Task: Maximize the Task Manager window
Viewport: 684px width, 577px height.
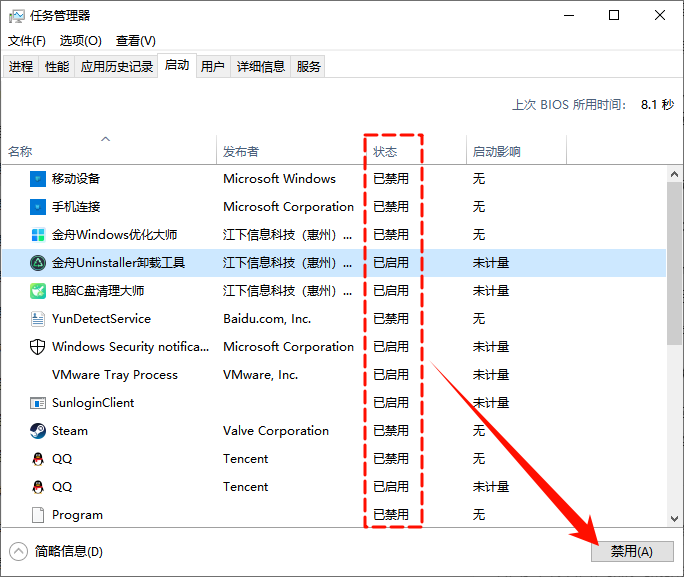Action: [614, 16]
